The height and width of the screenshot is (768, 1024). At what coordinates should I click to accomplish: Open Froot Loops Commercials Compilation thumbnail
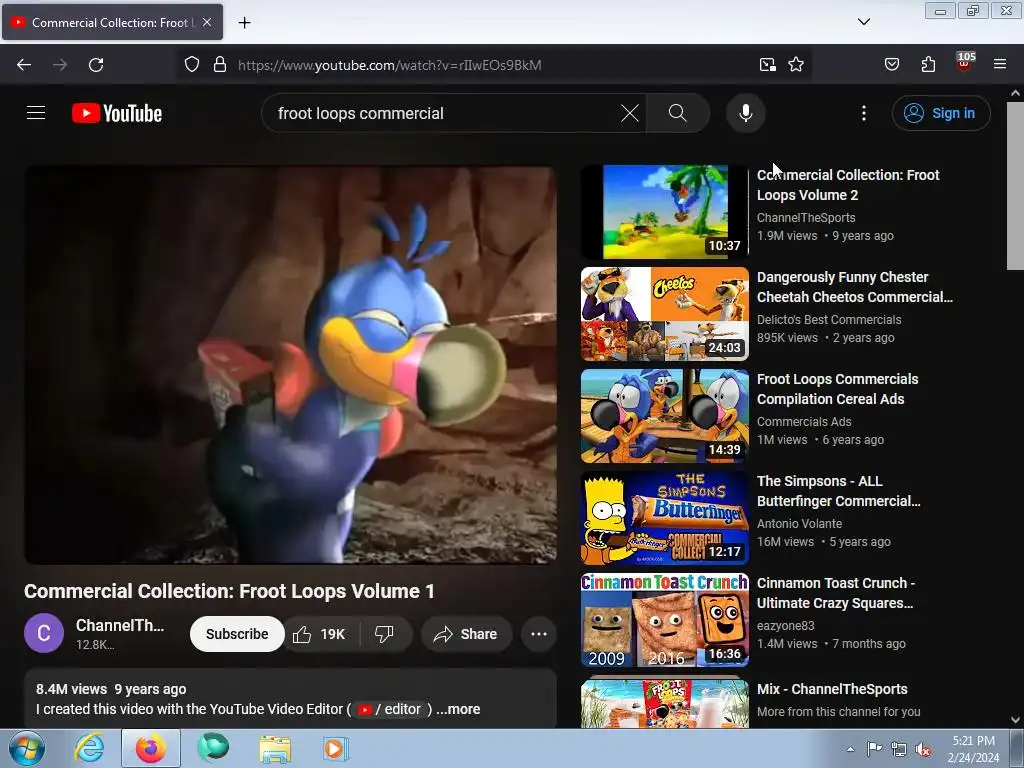665,416
